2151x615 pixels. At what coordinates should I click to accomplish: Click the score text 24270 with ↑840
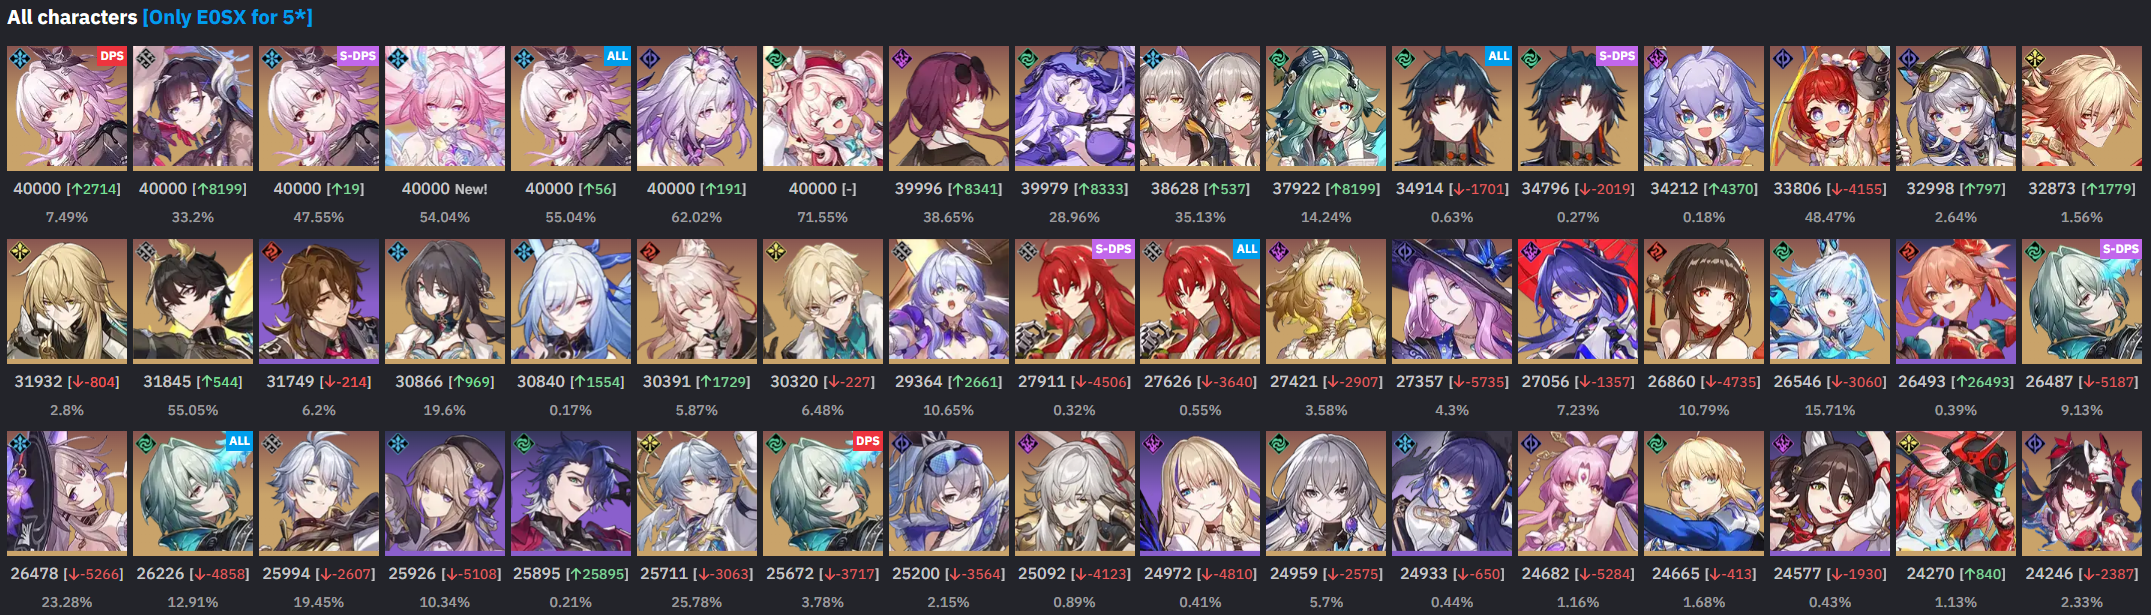click(x=1955, y=574)
